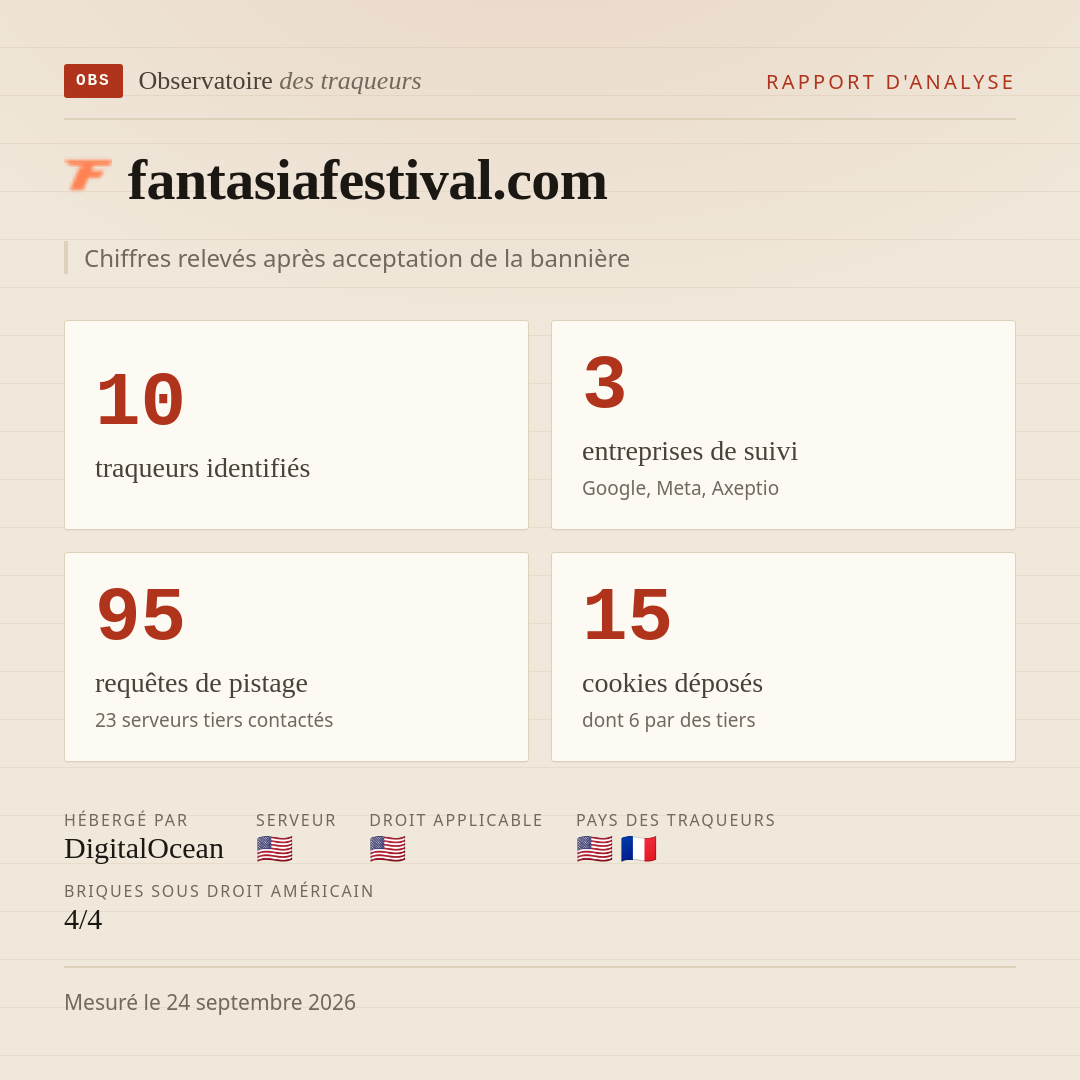This screenshot has width=1080, height=1080.
Task: Click the French flag under Pays des traqueurs
Action: click(638, 849)
